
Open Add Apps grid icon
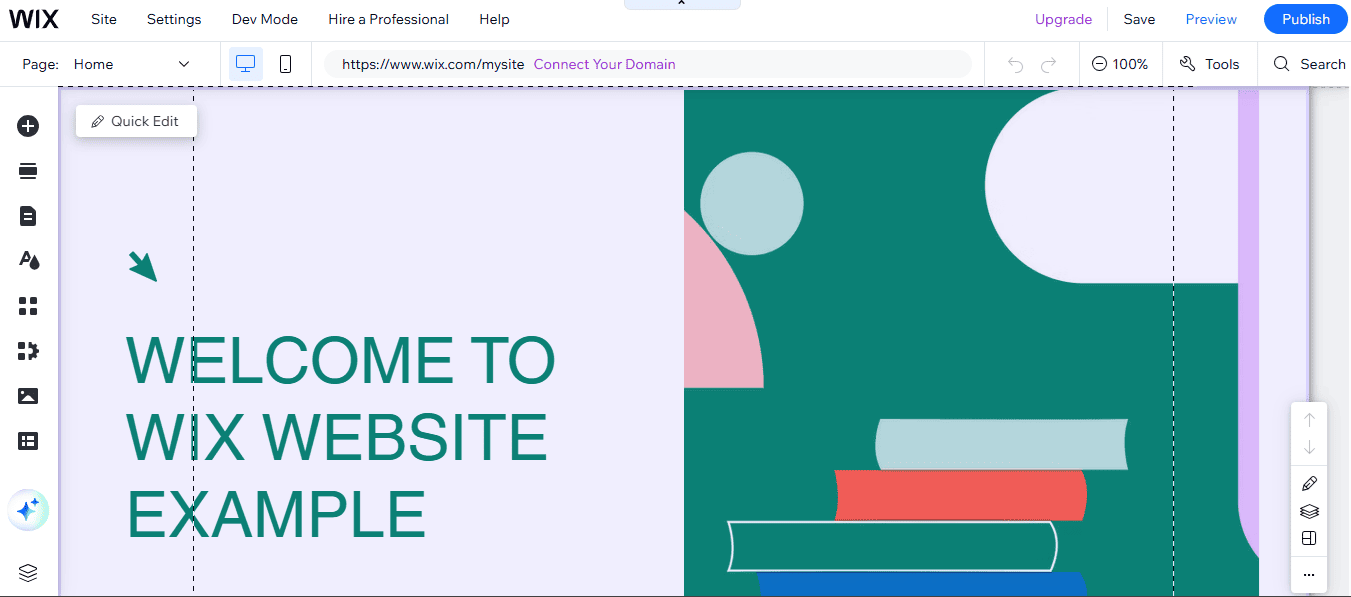pyautogui.click(x=28, y=306)
